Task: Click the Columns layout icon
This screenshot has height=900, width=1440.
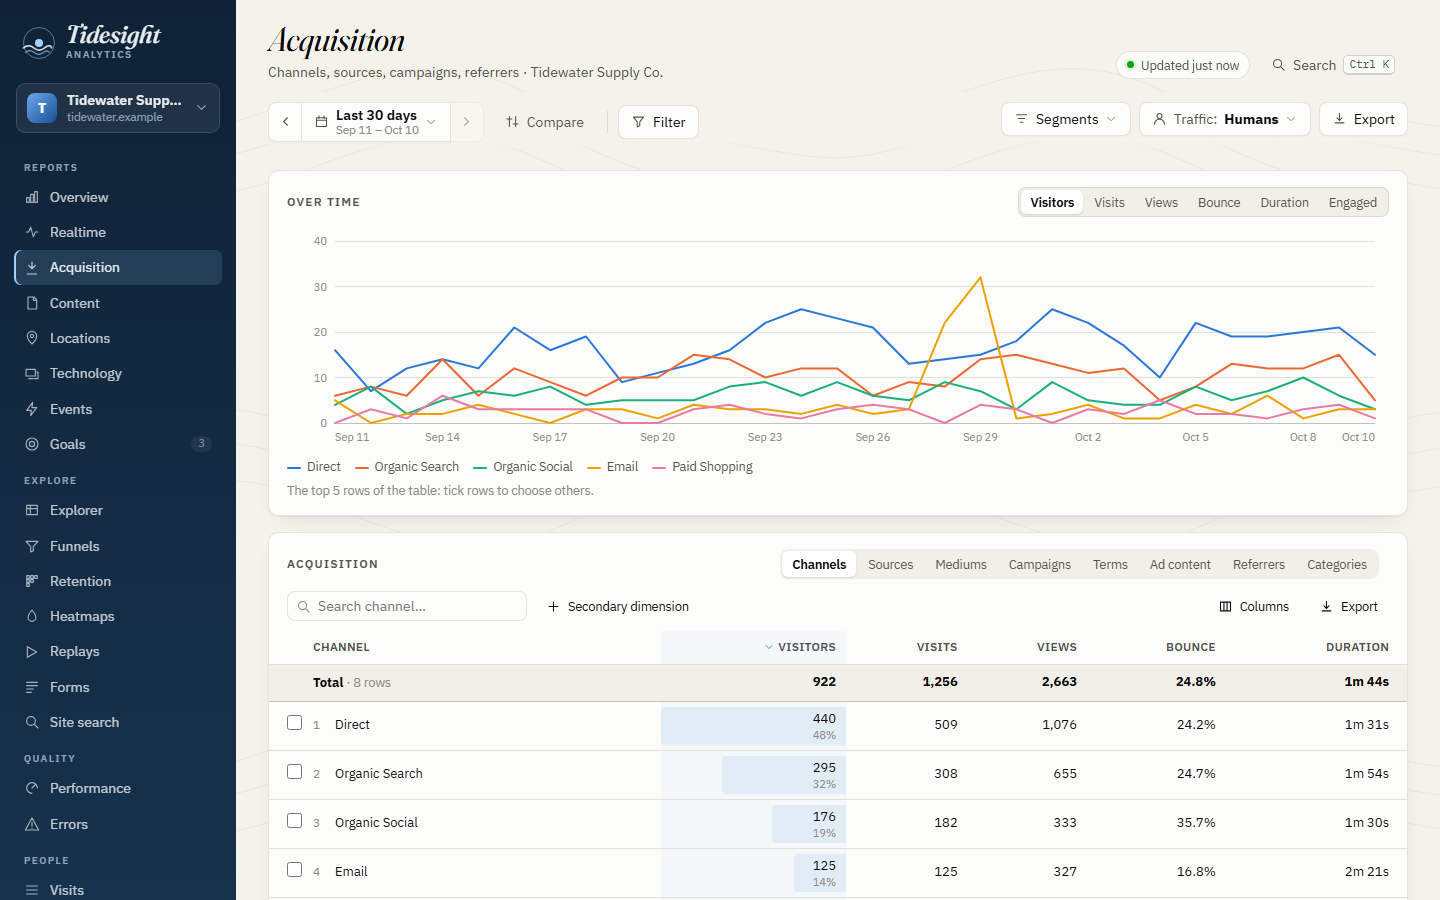Action: click(x=1226, y=607)
